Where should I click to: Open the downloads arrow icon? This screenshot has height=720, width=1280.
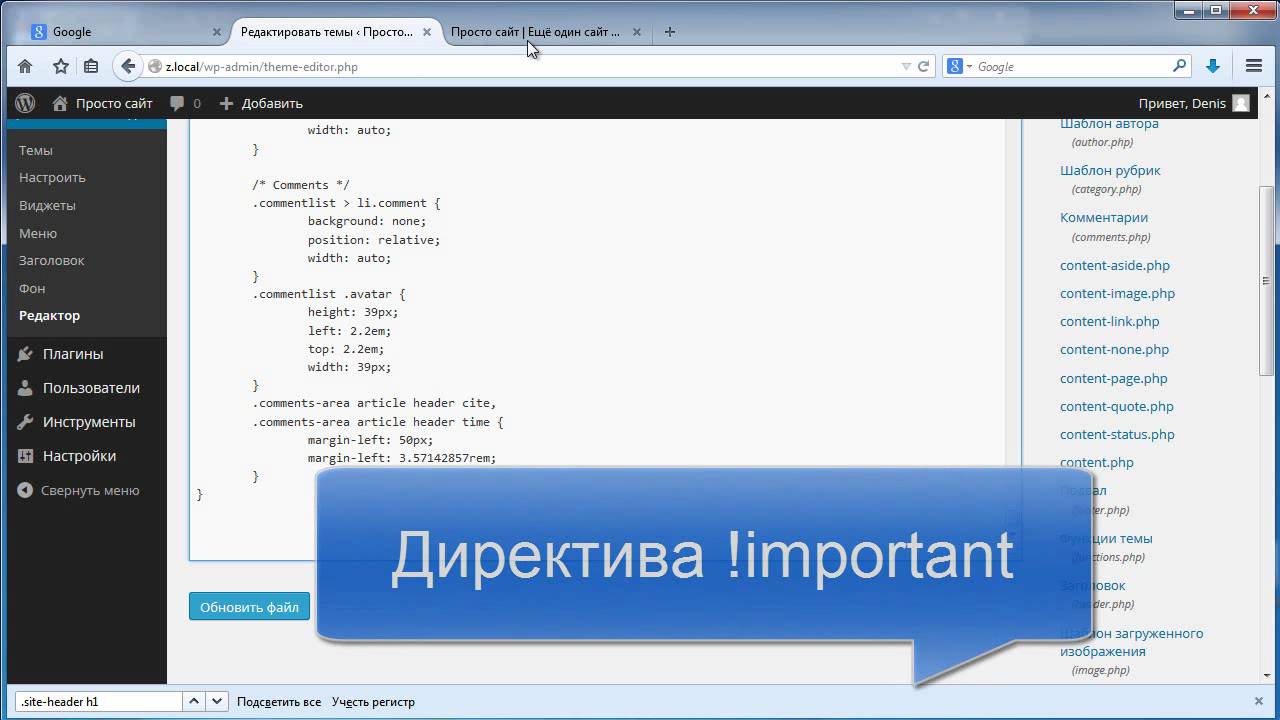[x=1213, y=66]
